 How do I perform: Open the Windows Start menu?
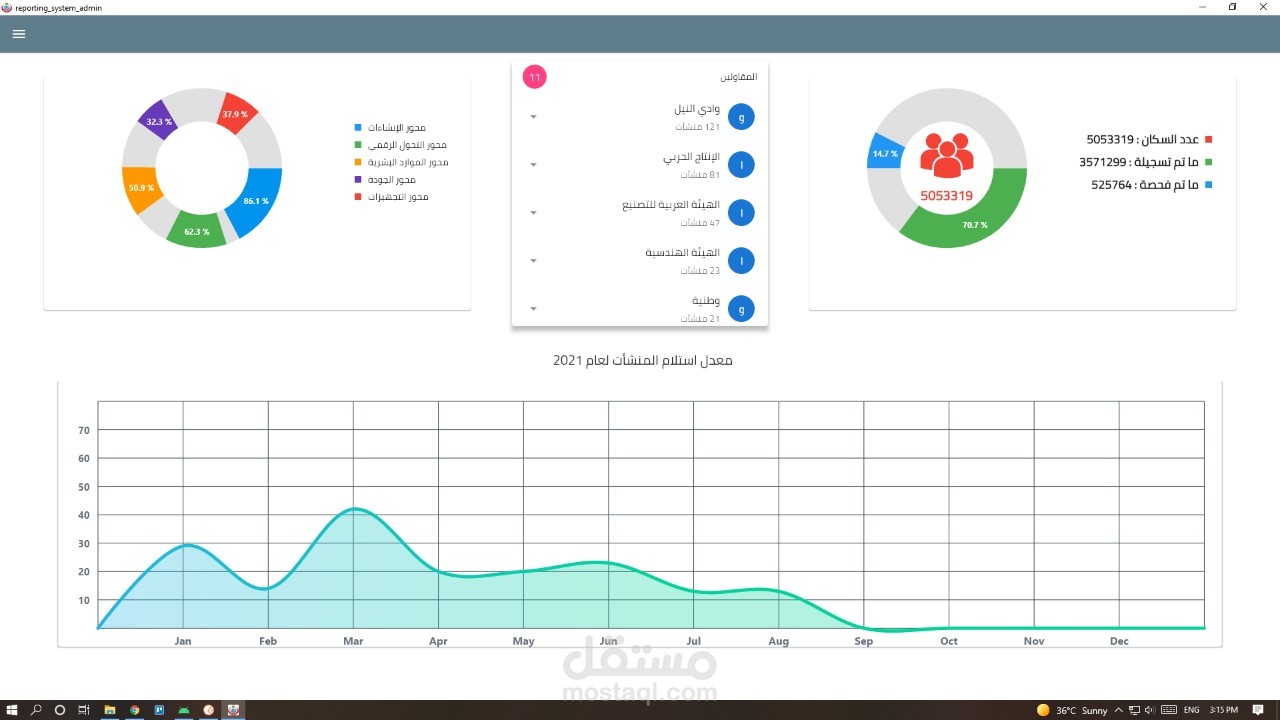12,710
